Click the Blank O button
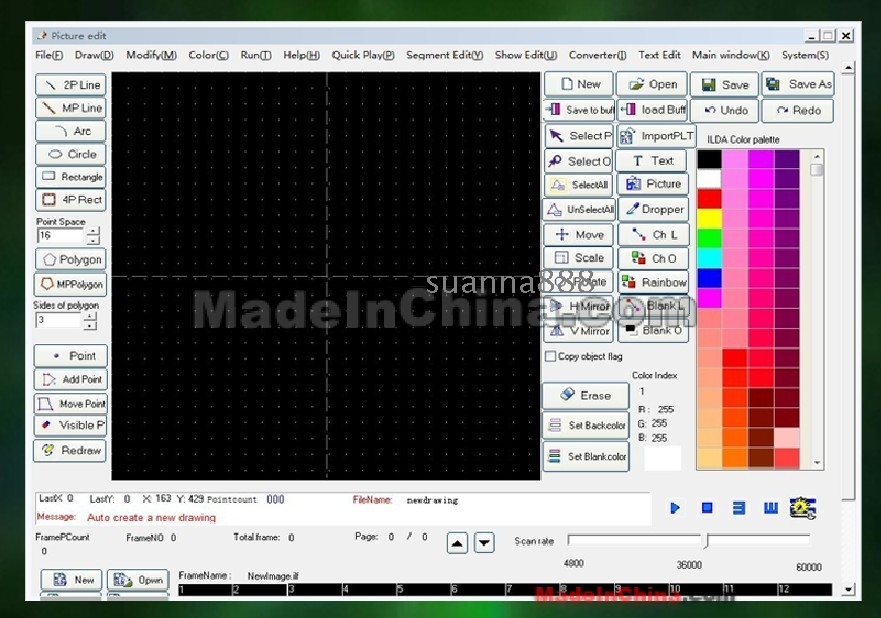Screen dimensions: 881x618 point(653,330)
